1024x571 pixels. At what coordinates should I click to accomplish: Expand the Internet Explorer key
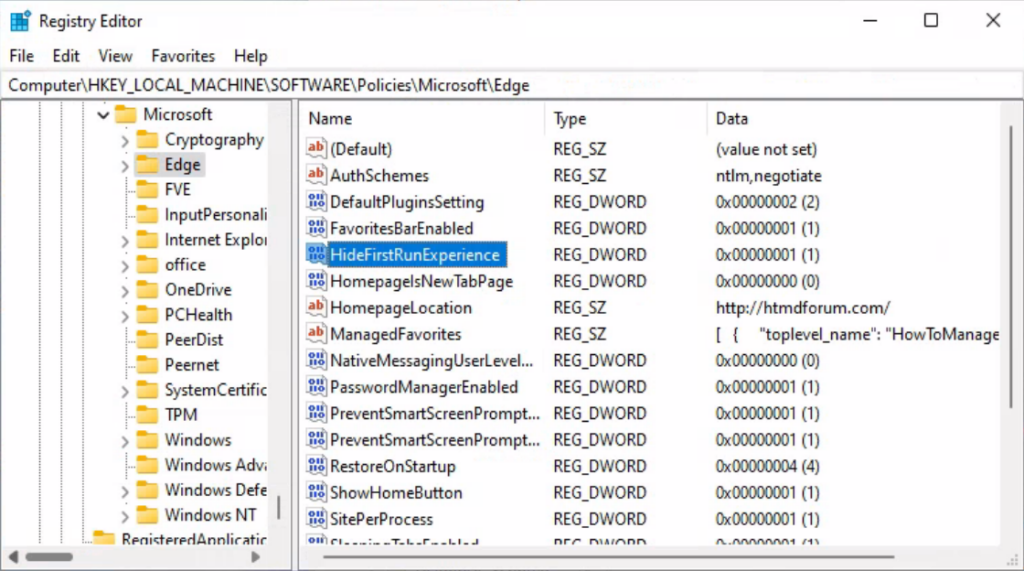tap(125, 241)
